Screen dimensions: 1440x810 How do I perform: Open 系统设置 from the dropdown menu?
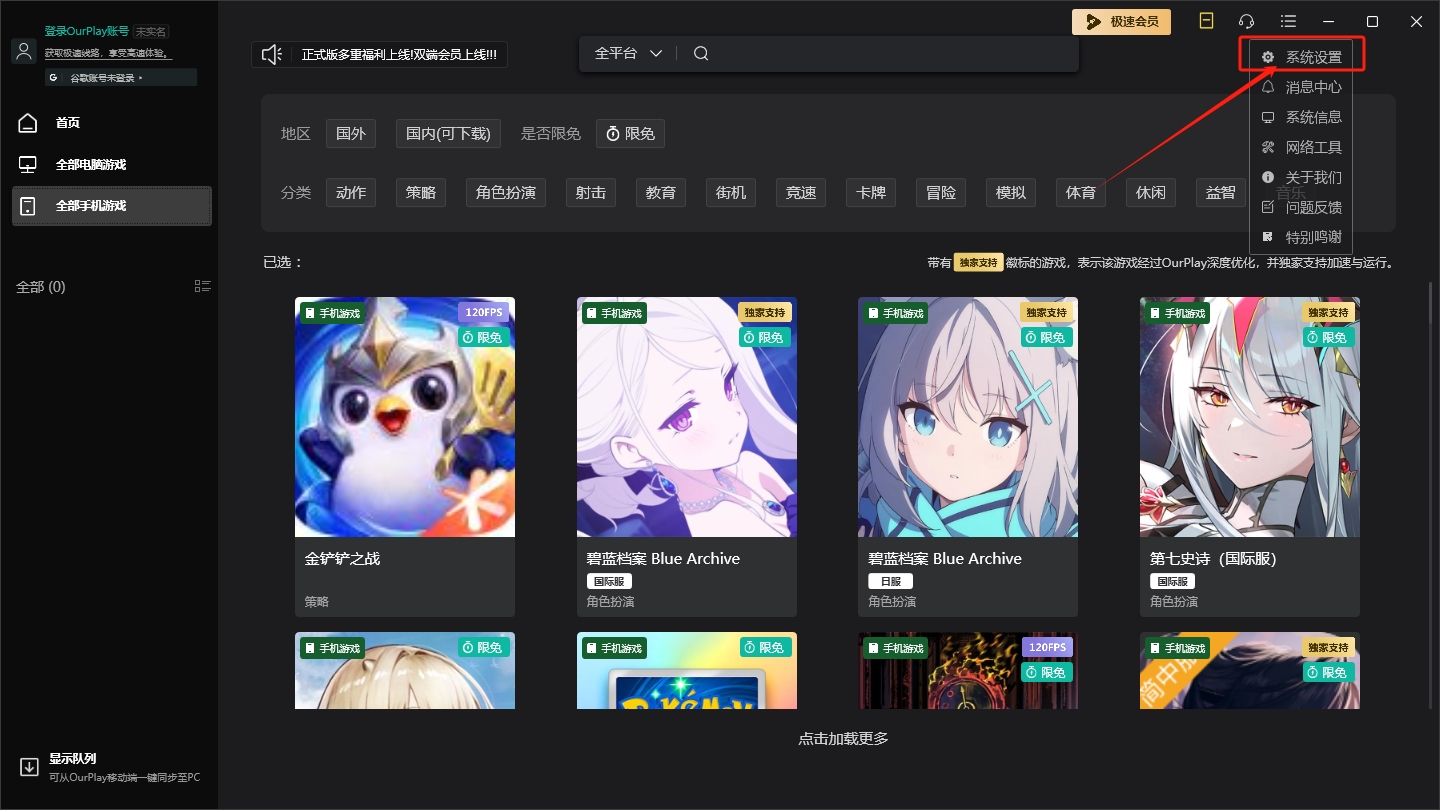(x=1301, y=57)
